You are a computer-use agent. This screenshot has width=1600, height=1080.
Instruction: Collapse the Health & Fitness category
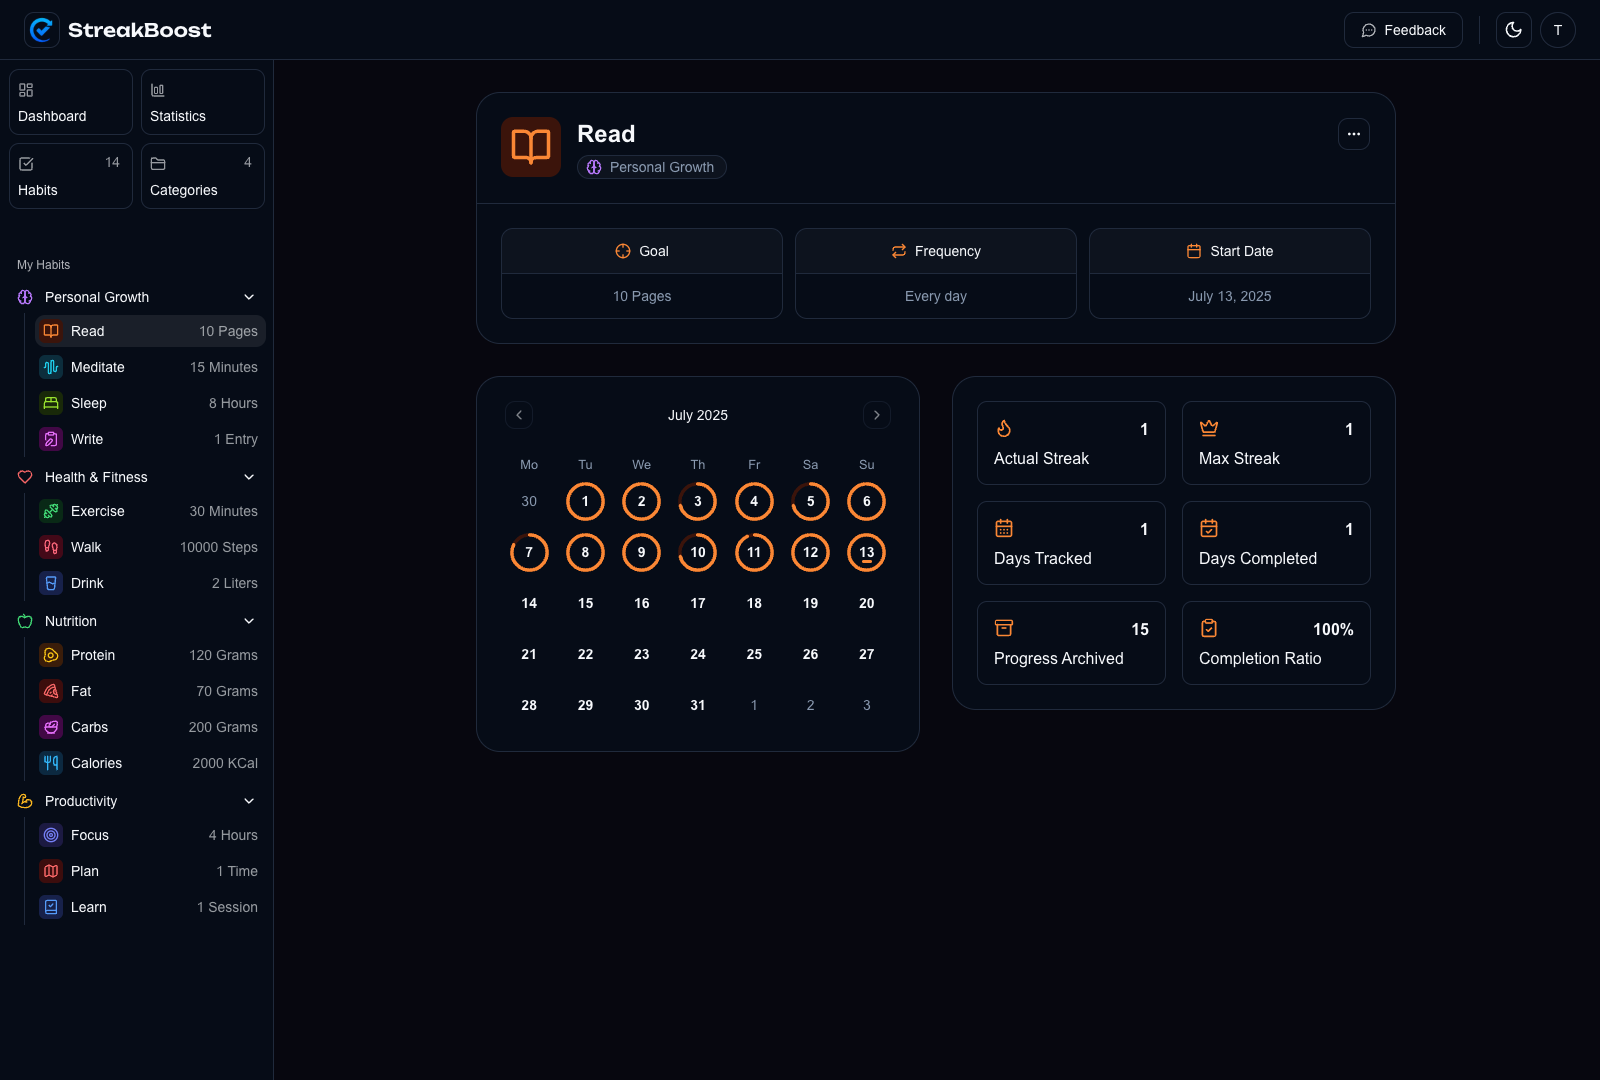pyautogui.click(x=249, y=477)
